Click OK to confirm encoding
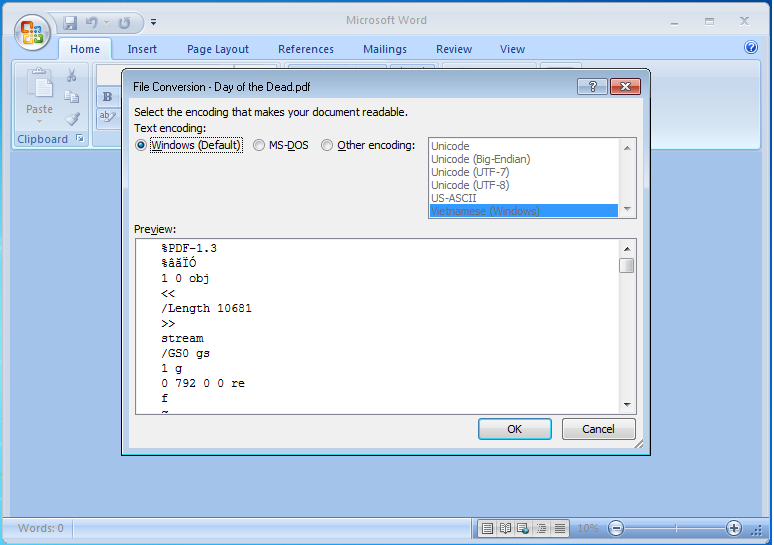 [515, 429]
